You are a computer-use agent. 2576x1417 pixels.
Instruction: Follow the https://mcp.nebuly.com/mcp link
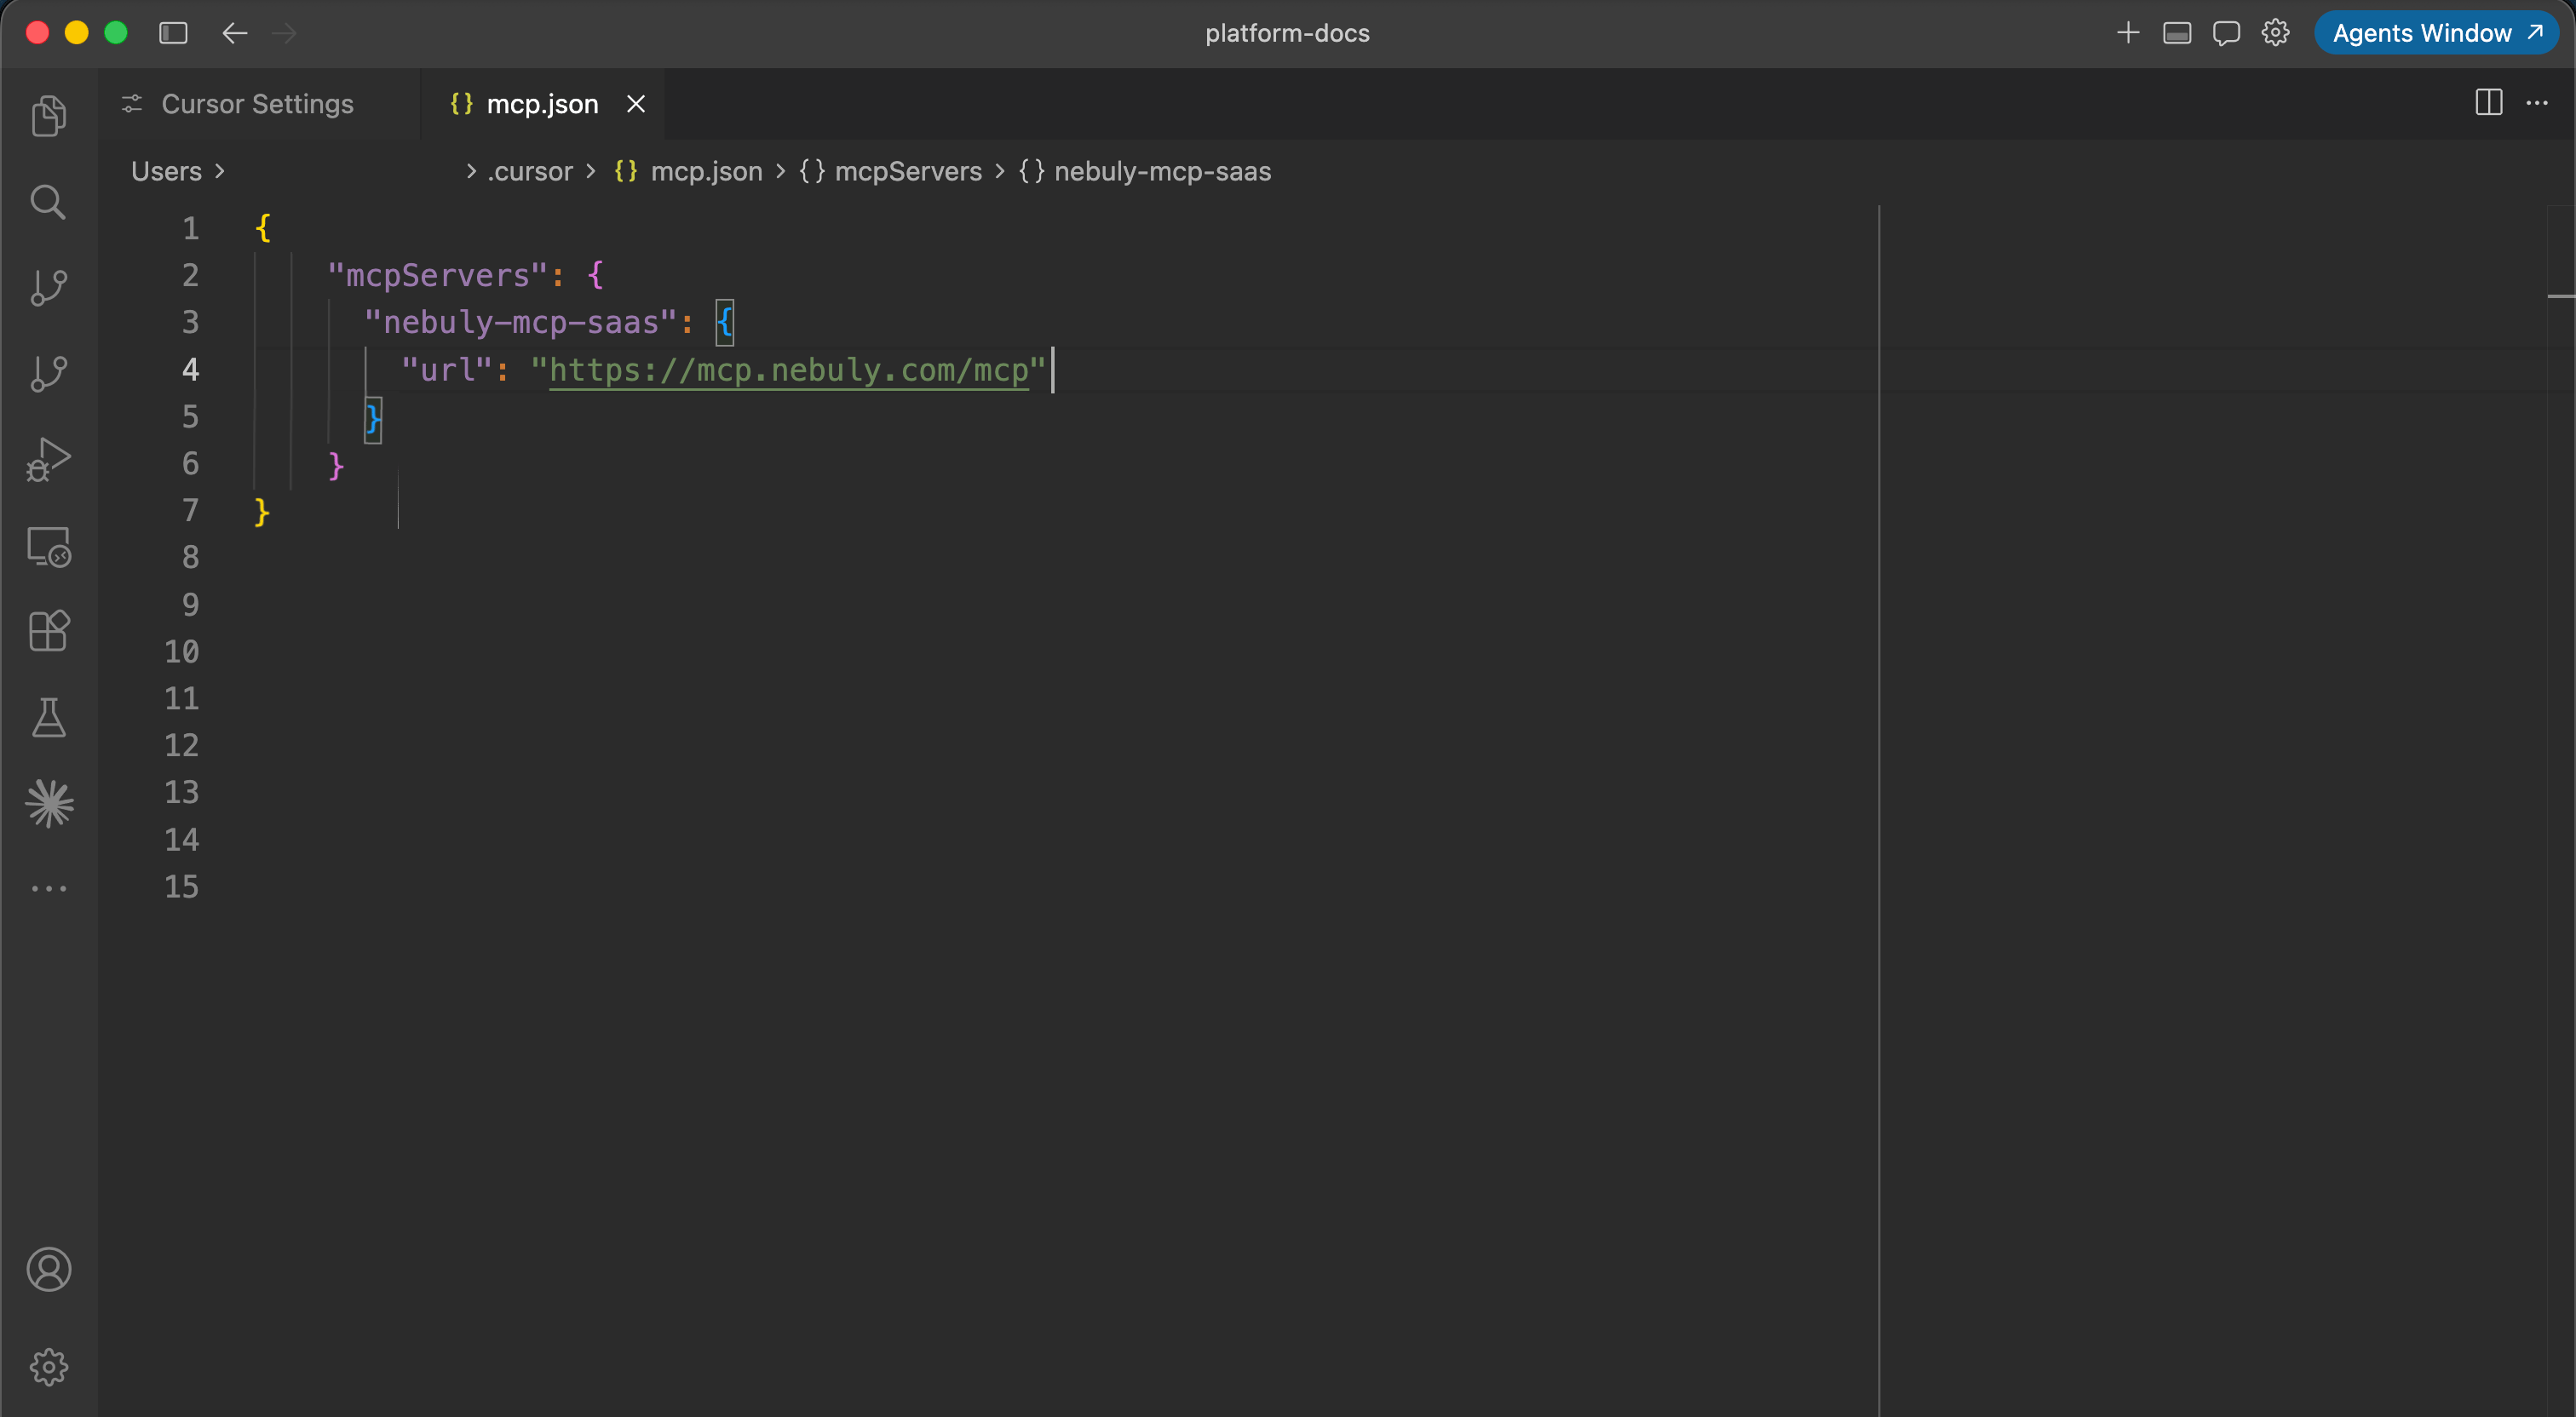pos(789,370)
